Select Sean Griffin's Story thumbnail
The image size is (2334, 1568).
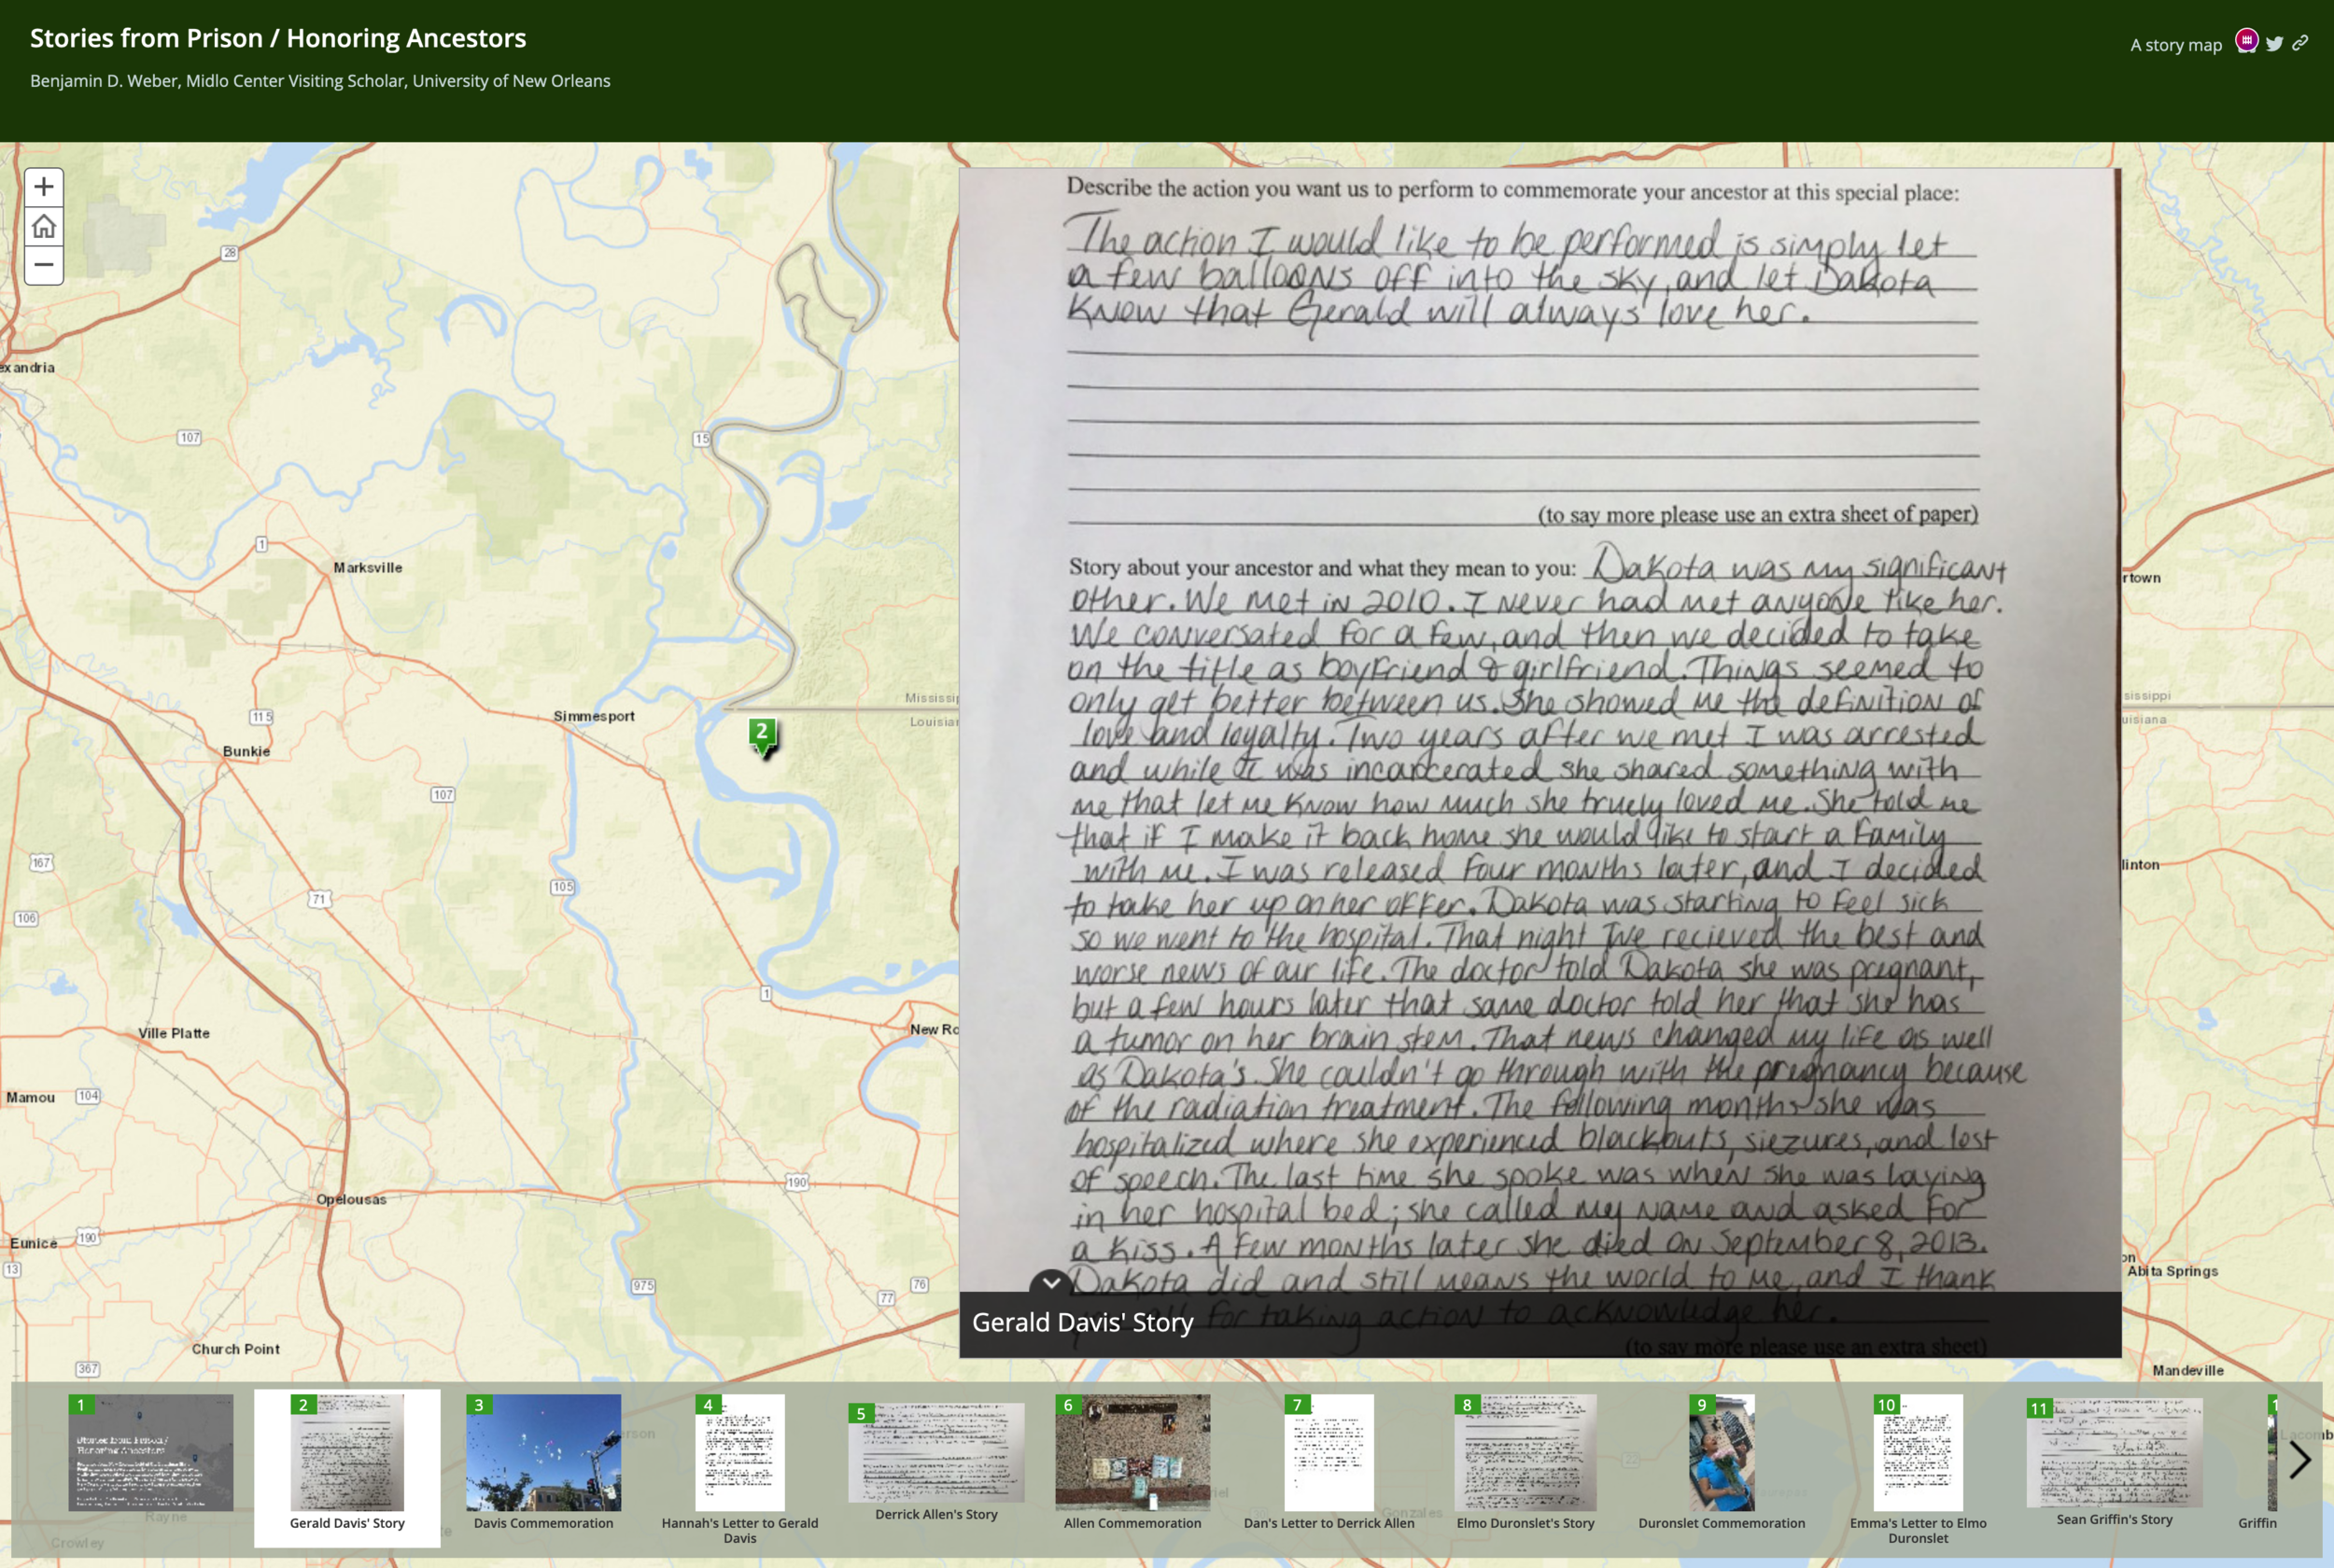click(x=2114, y=1453)
